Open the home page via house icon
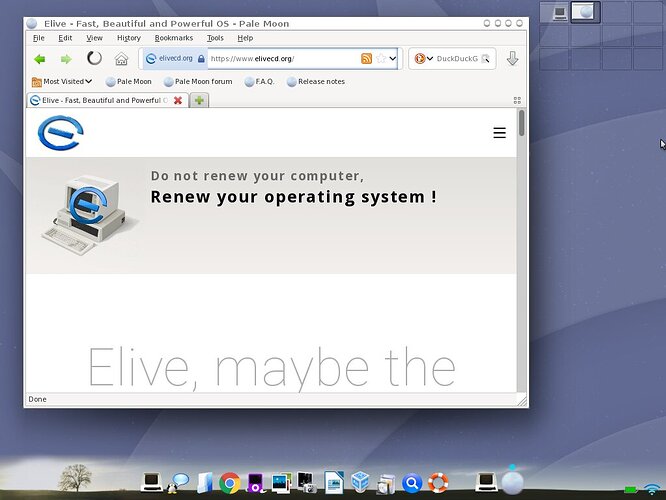666x500 pixels. click(x=121, y=59)
